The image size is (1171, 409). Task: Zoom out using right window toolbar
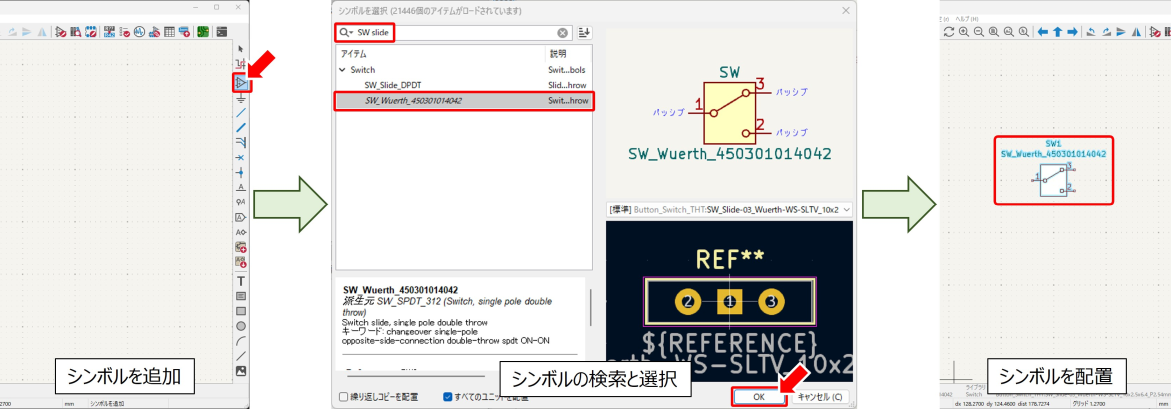979,32
